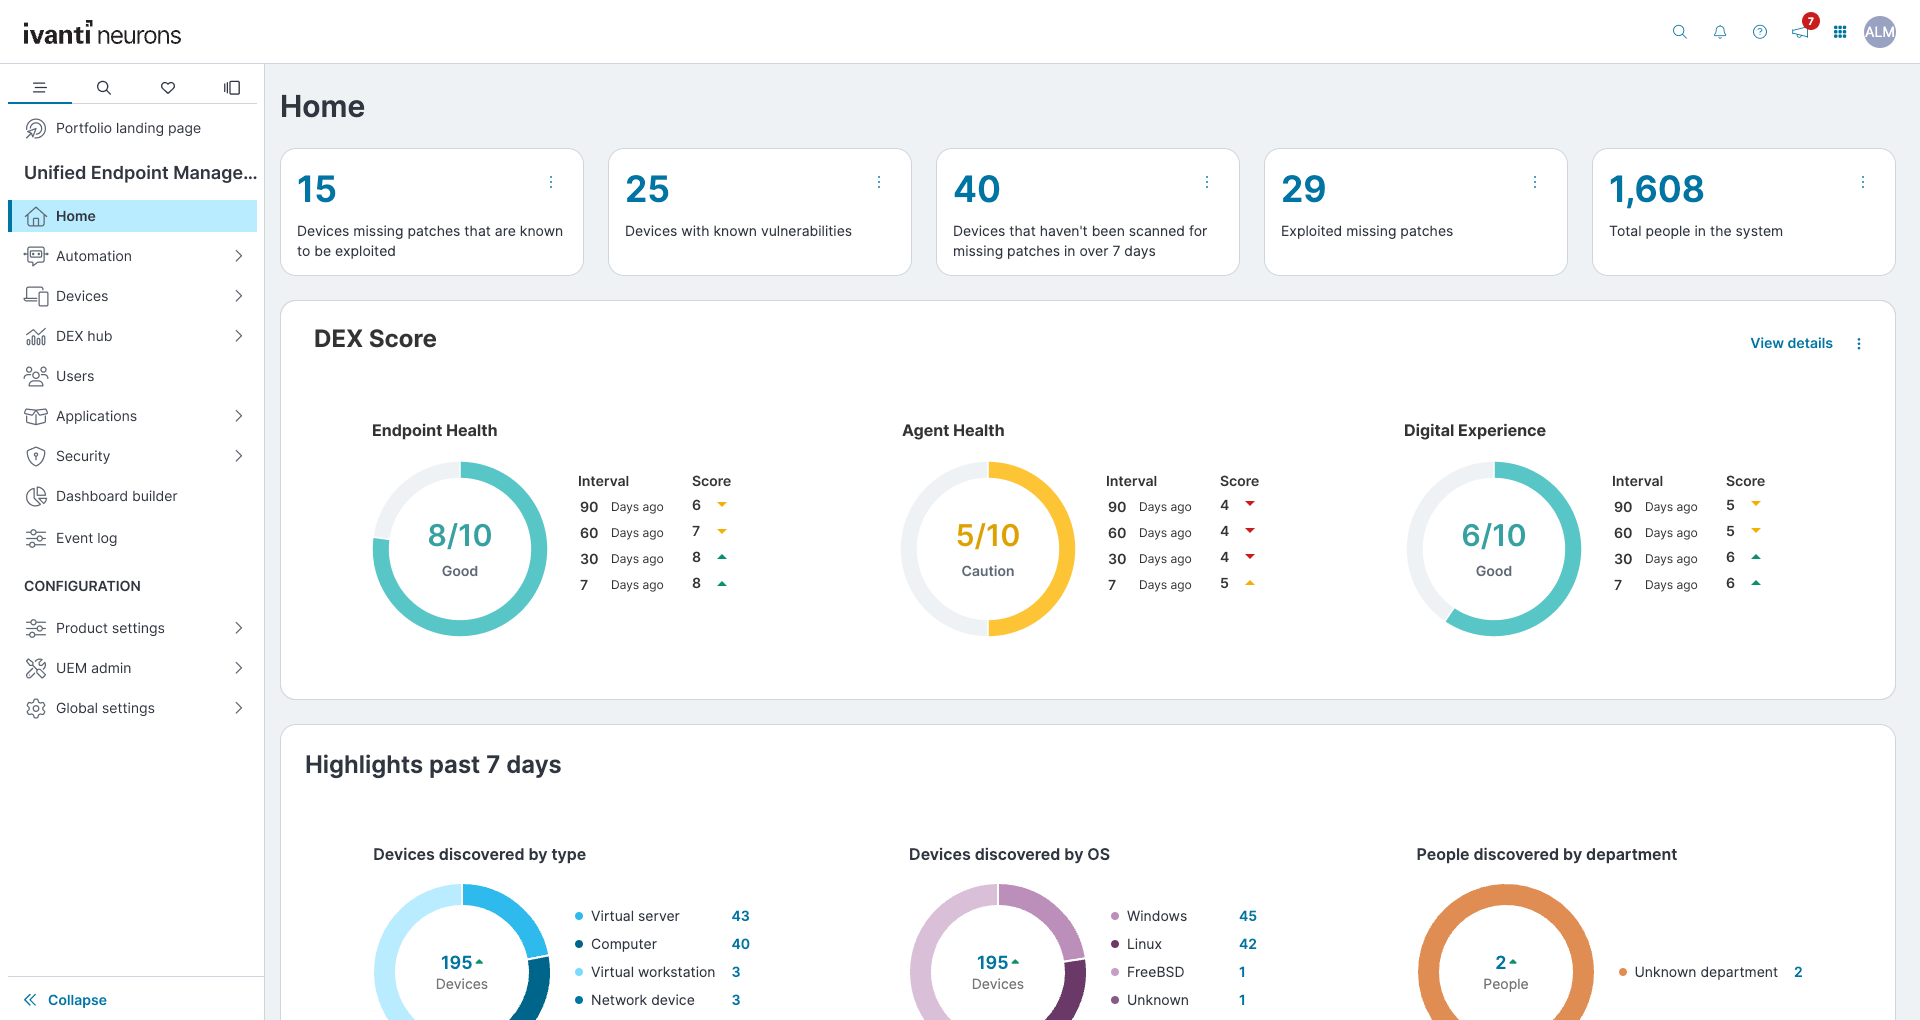The width and height of the screenshot is (1920, 1020).
Task: Click the Users people icon
Action: (36, 376)
